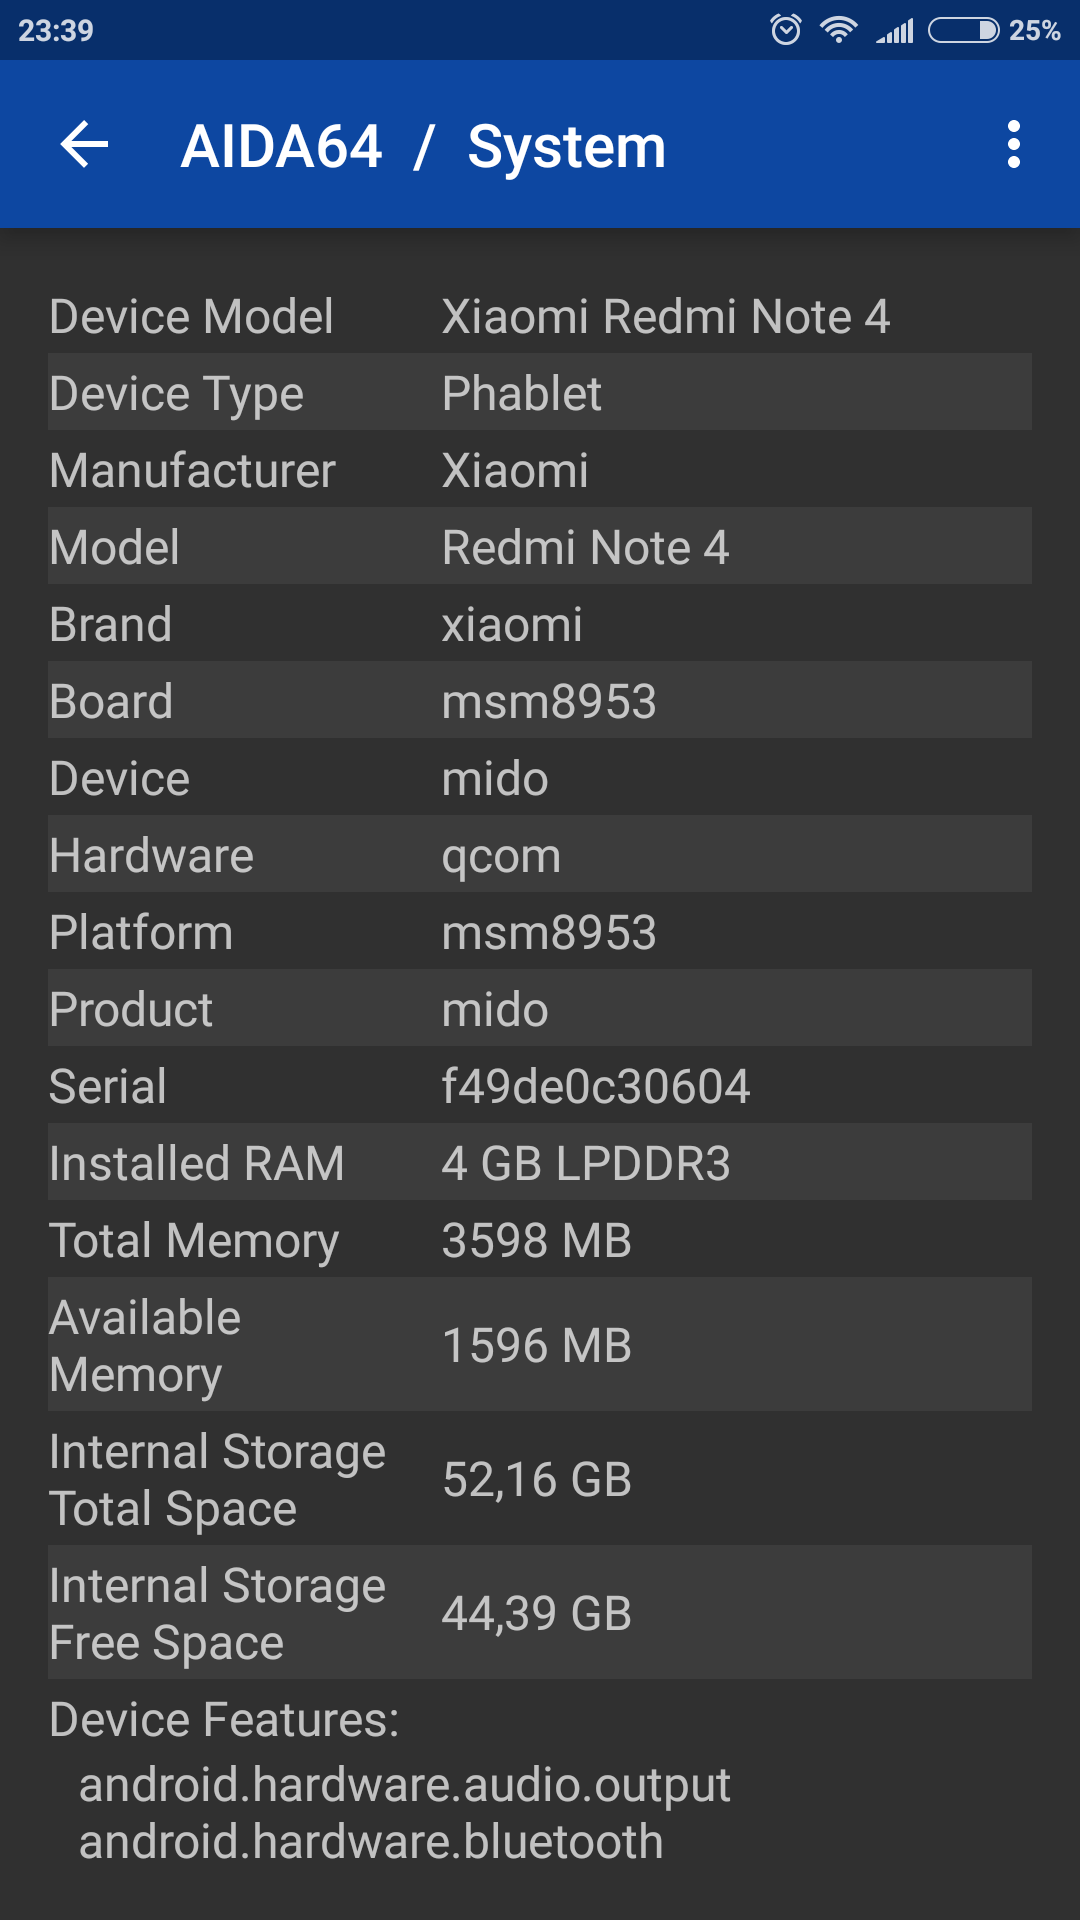Screen dimensions: 1080x1920
Task: Tap the AIDA64 / System title
Action: (423, 147)
